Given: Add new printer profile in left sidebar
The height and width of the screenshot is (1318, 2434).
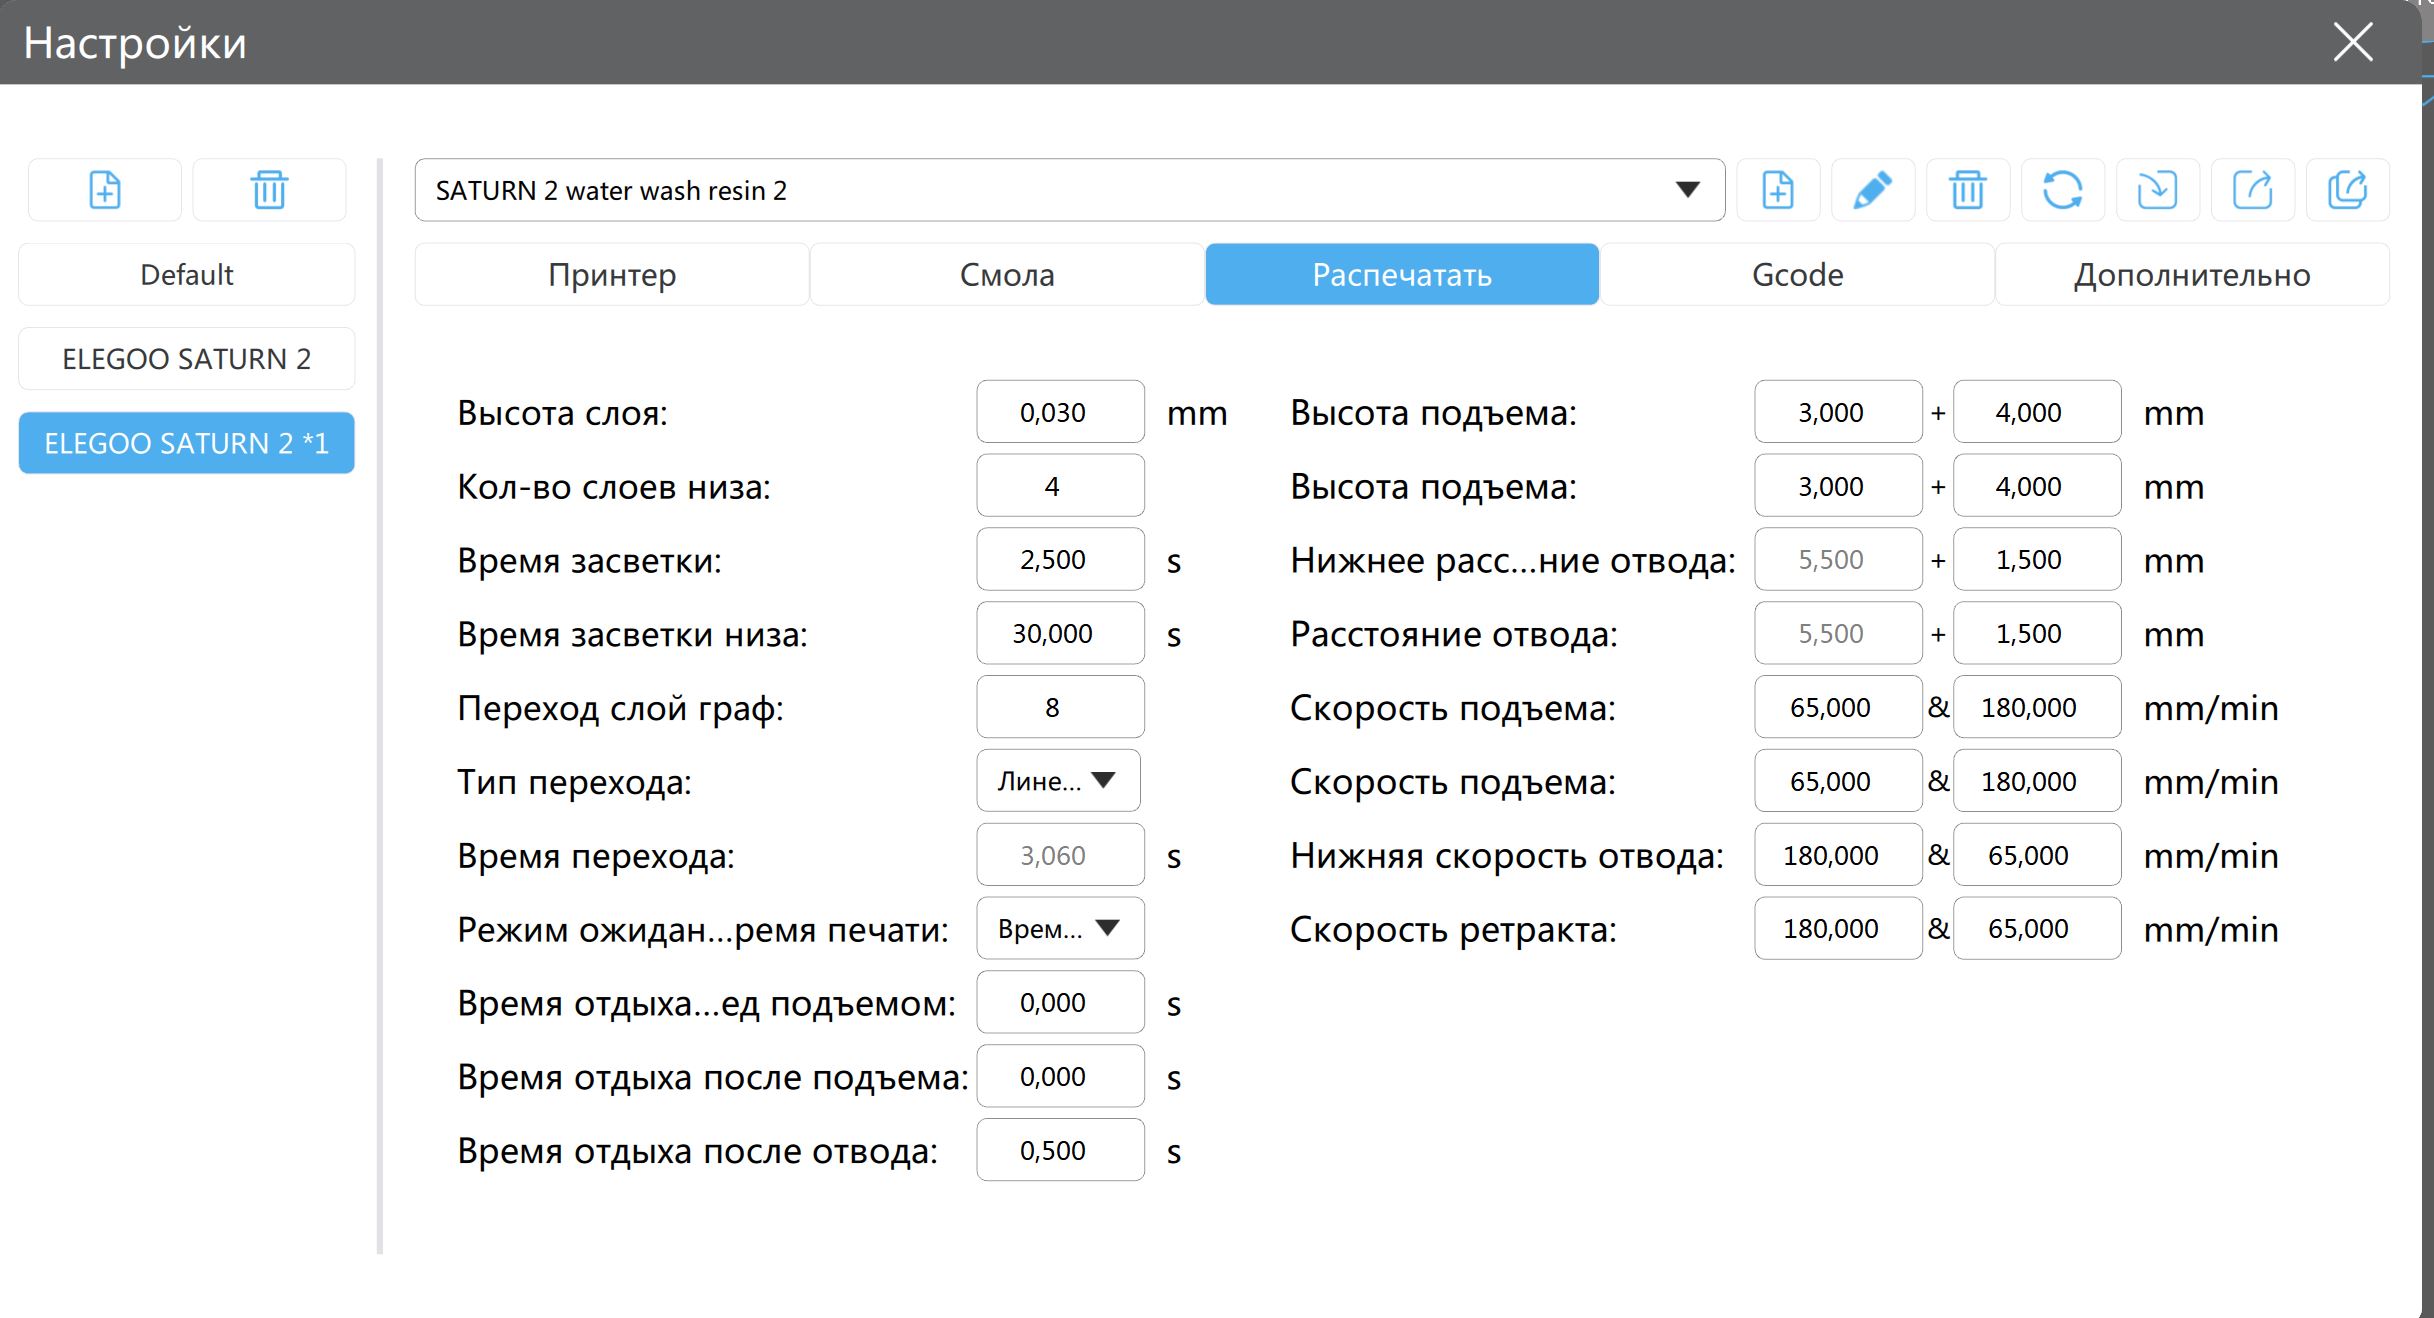Looking at the screenshot, I should click(105, 190).
